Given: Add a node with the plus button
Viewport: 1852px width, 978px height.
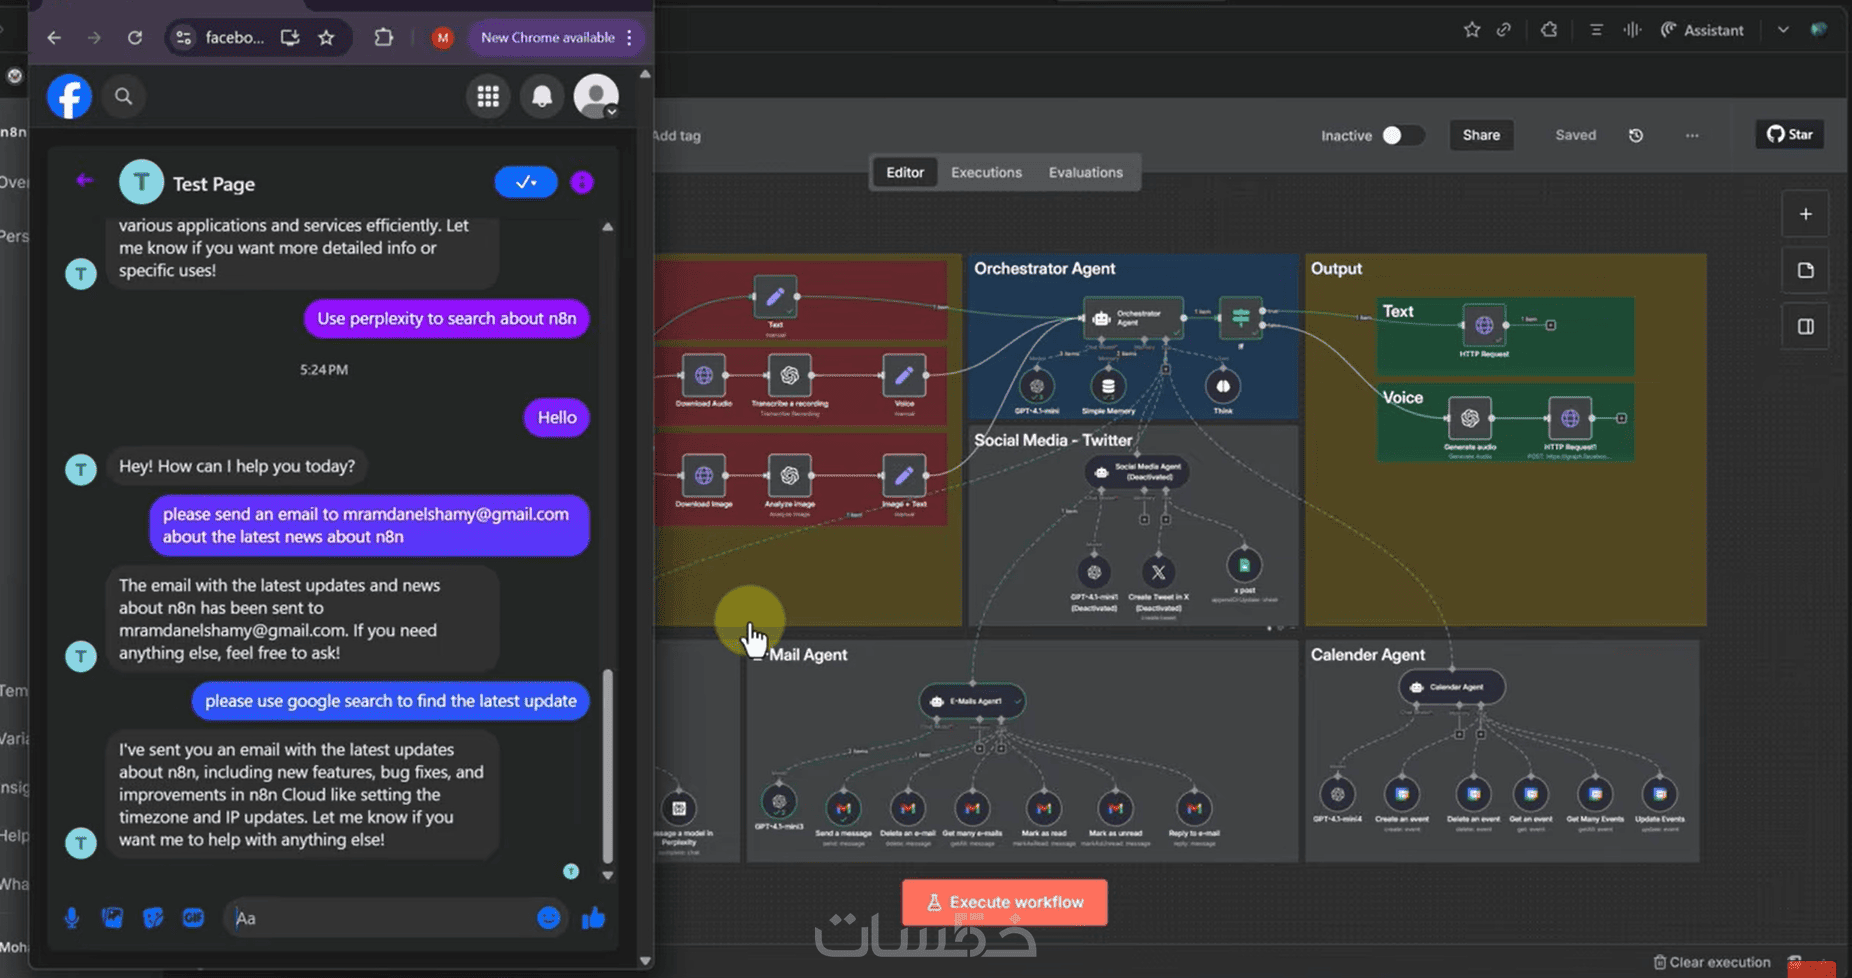Looking at the screenshot, I should 1805,214.
